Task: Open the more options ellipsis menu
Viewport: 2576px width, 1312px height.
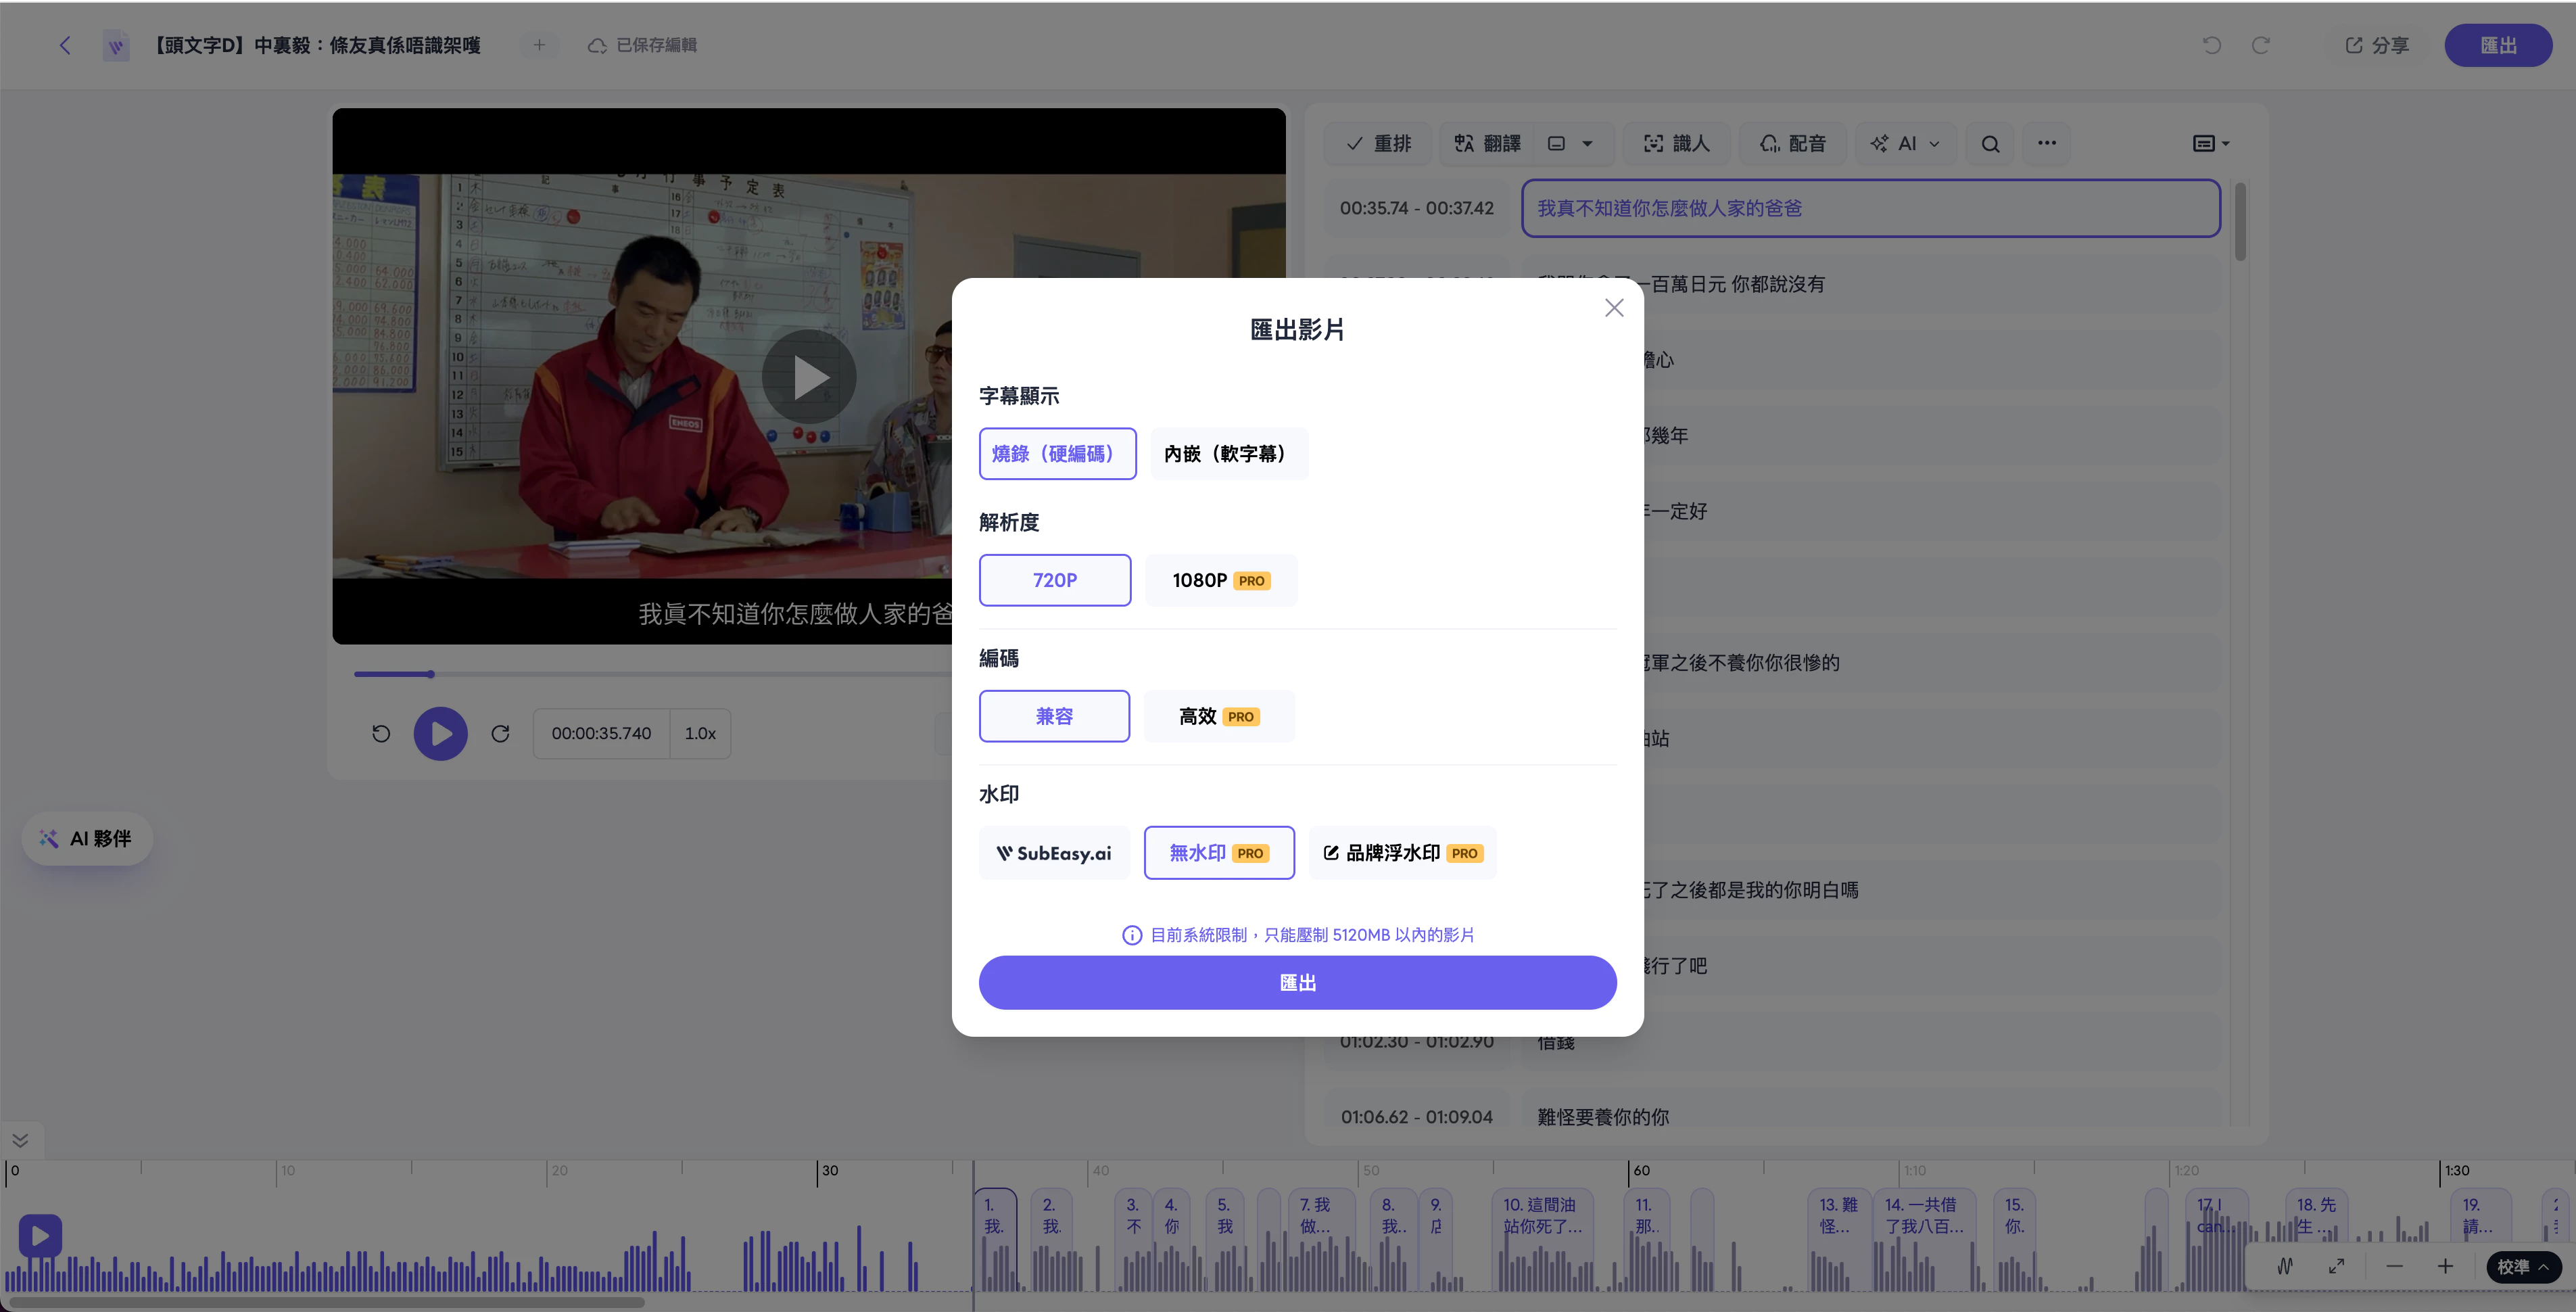Action: point(2047,143)
